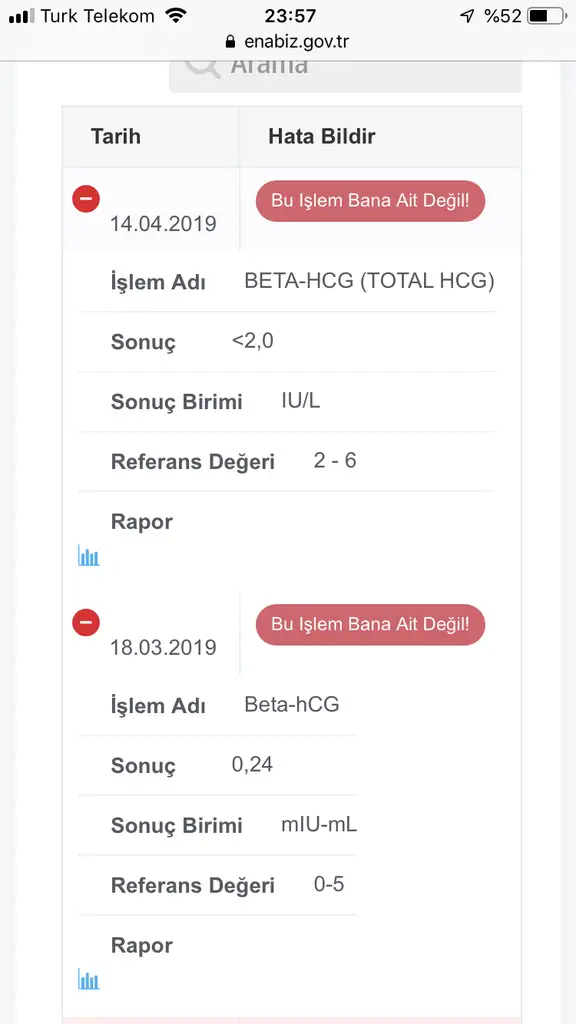Image resolution: width=576 pixels, height=1024 pixels.
Task: Click the <2,0 Sonuç value
Action: pos(253,341)
